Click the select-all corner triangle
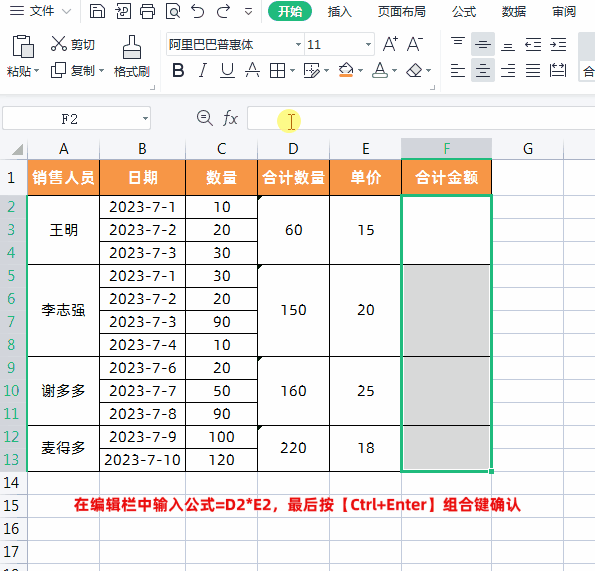 click(17, 149)
